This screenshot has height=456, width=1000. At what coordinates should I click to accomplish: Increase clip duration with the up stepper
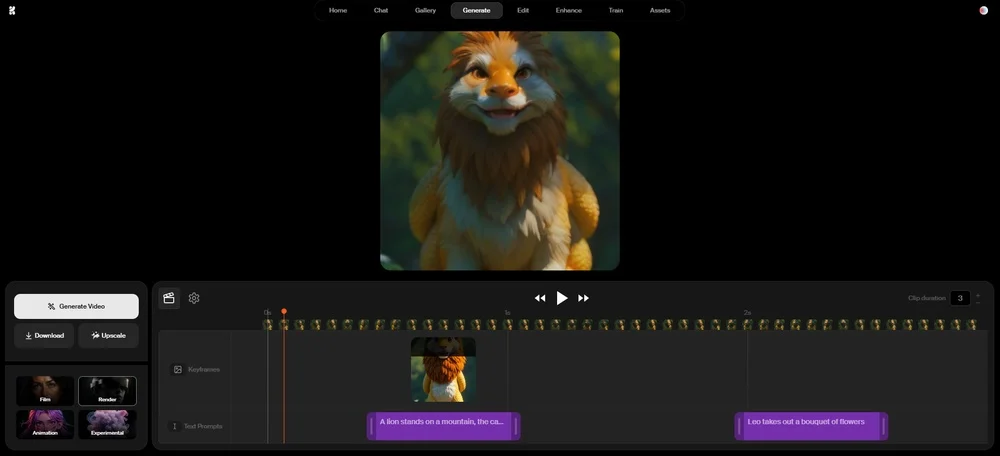[978, 294]
